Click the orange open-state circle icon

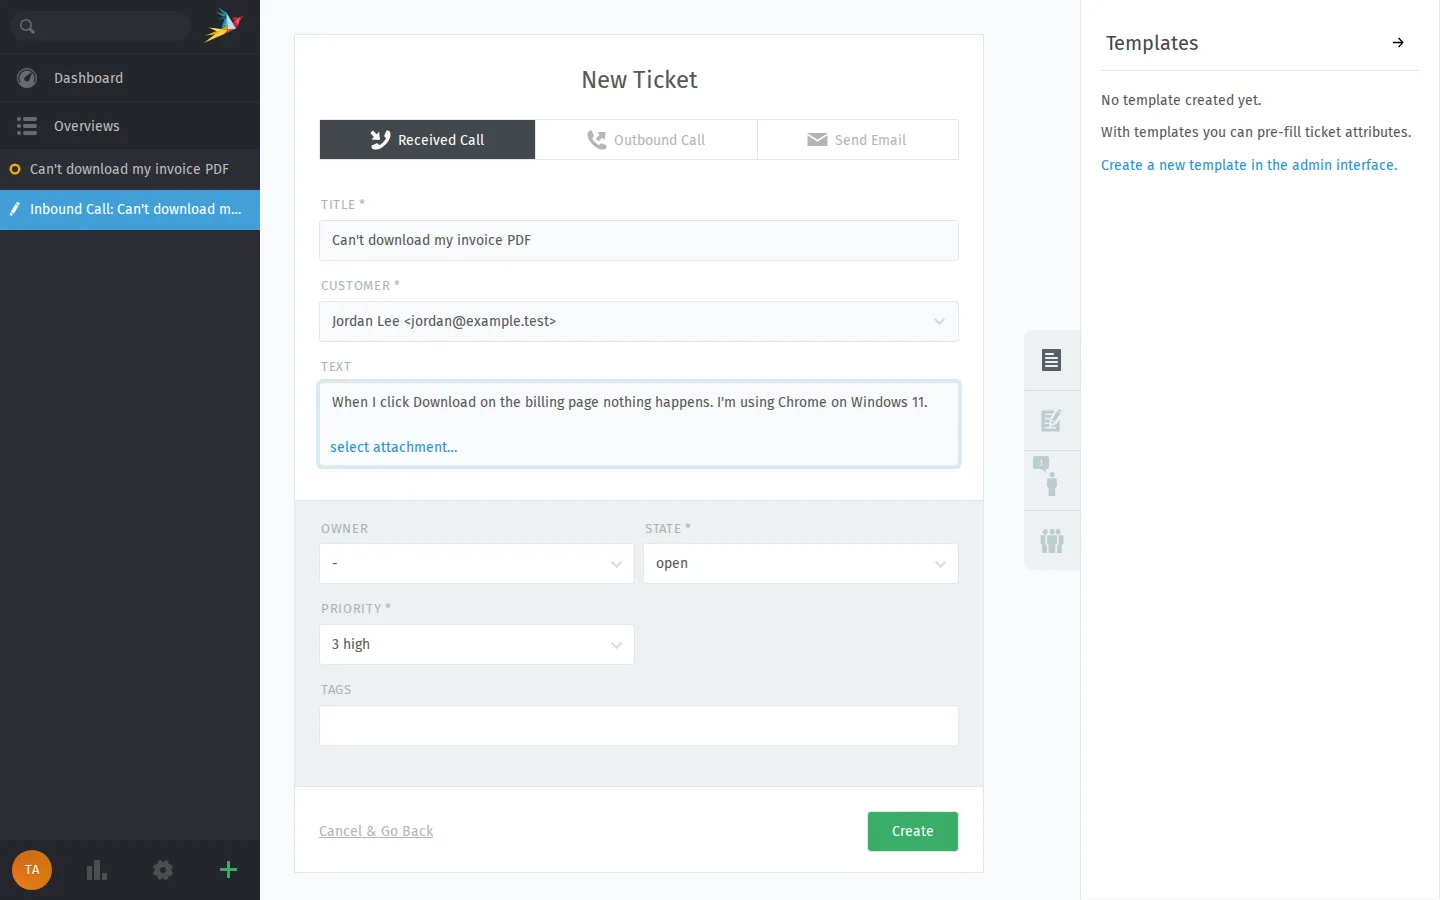pyautogui.click(x=15, y=169)
